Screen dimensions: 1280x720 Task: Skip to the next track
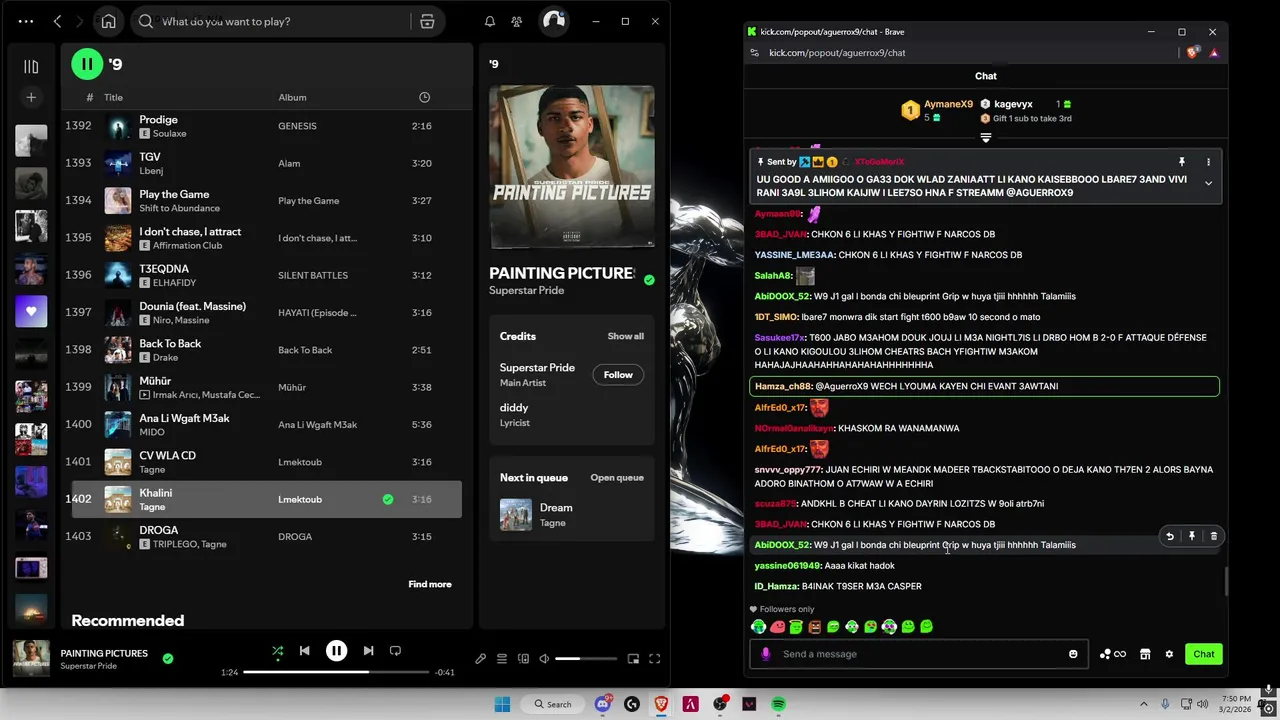368,651
